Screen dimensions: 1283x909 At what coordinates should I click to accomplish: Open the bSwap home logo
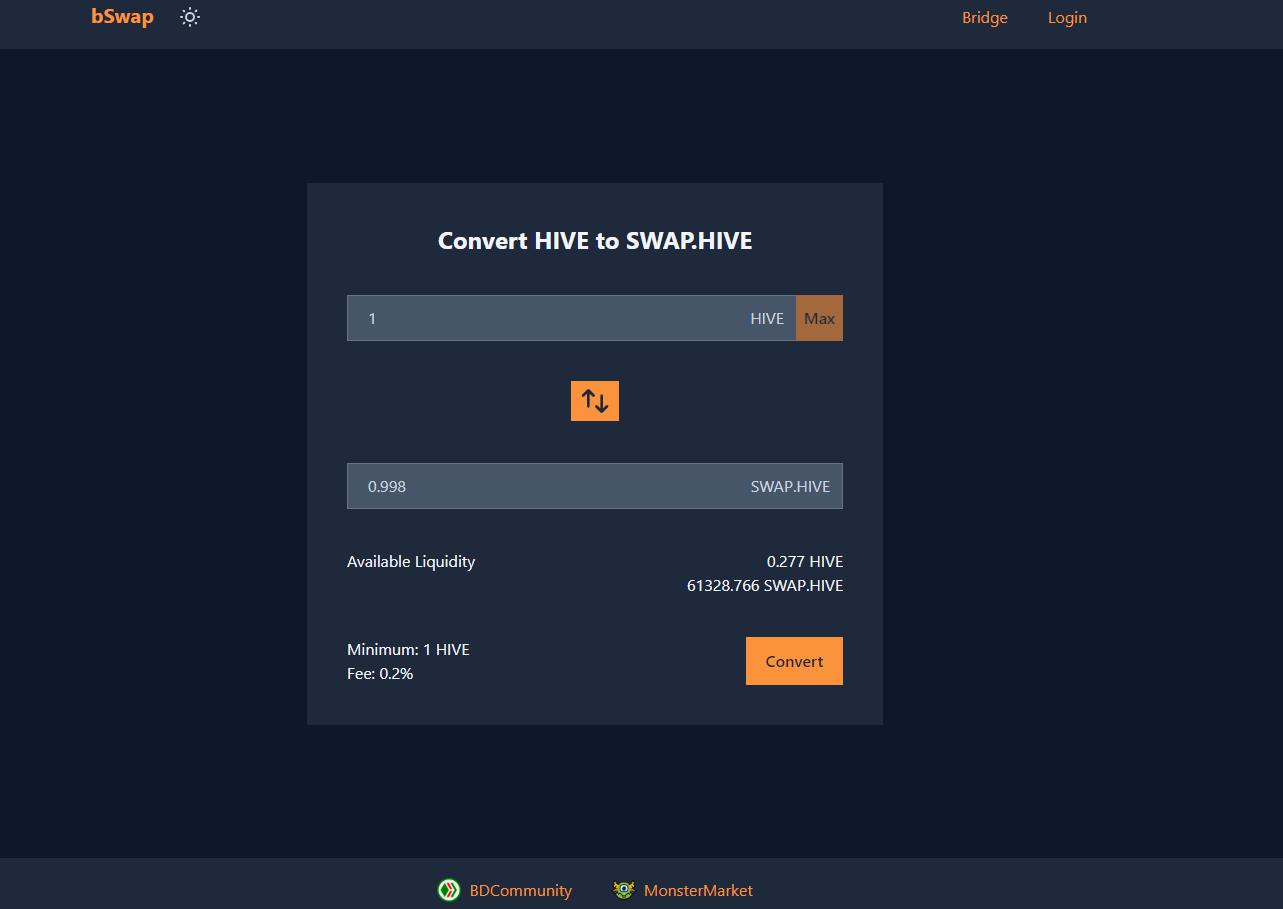(122, 17)
